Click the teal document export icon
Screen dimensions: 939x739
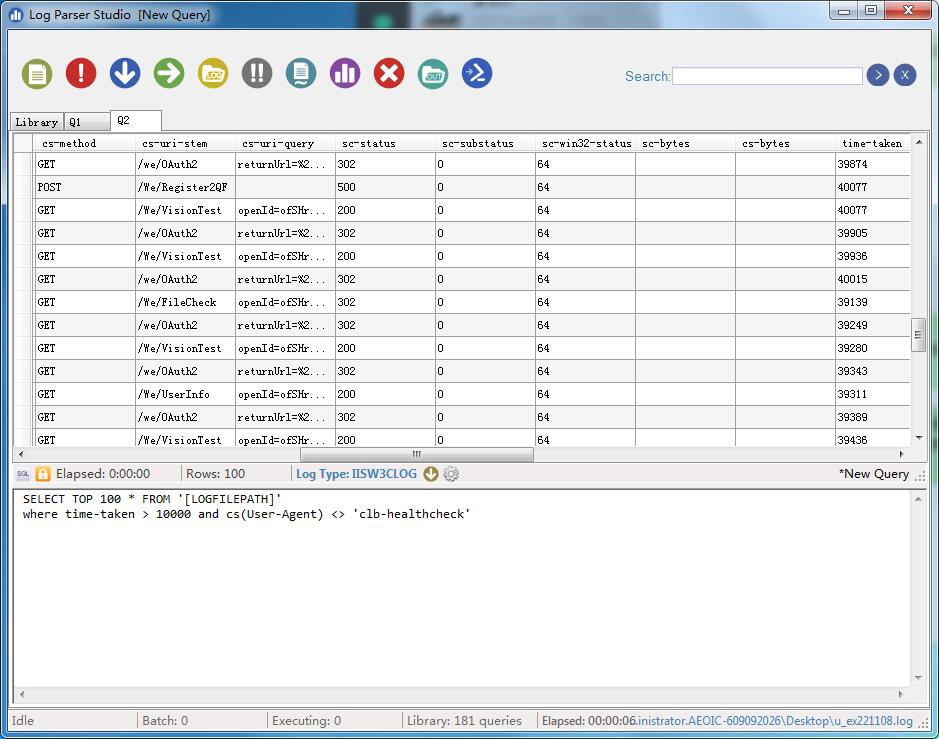301,74
